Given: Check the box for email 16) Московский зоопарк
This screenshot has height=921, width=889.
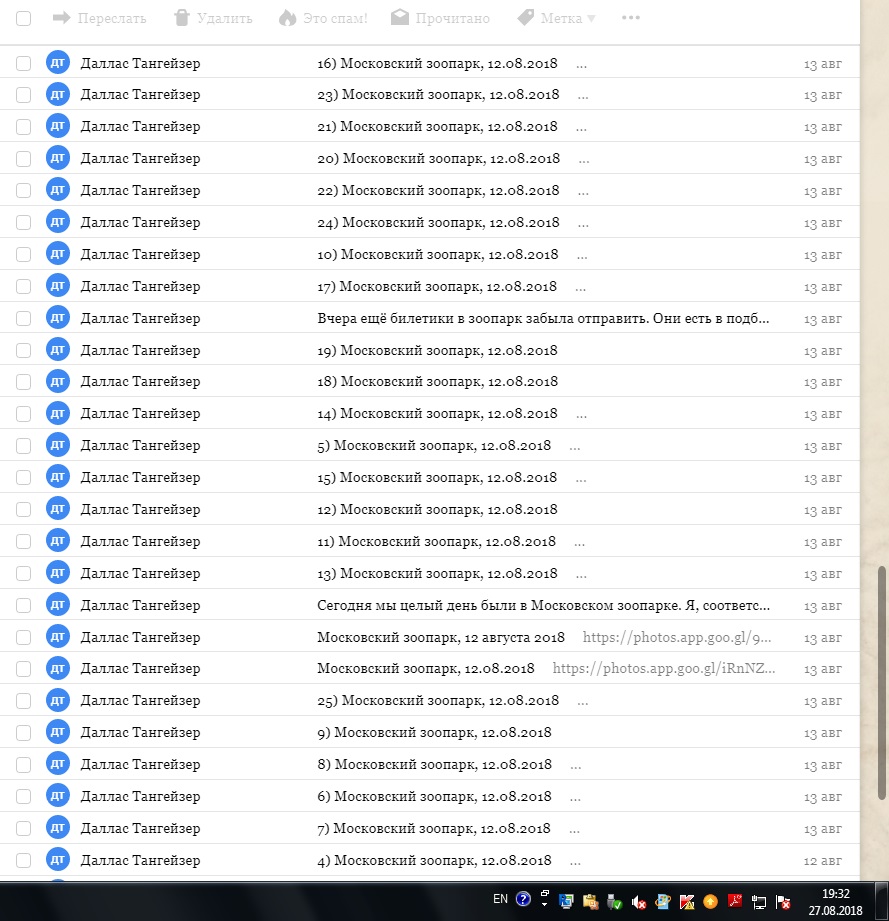Looking at the screenshot, I should pos(24,63).
